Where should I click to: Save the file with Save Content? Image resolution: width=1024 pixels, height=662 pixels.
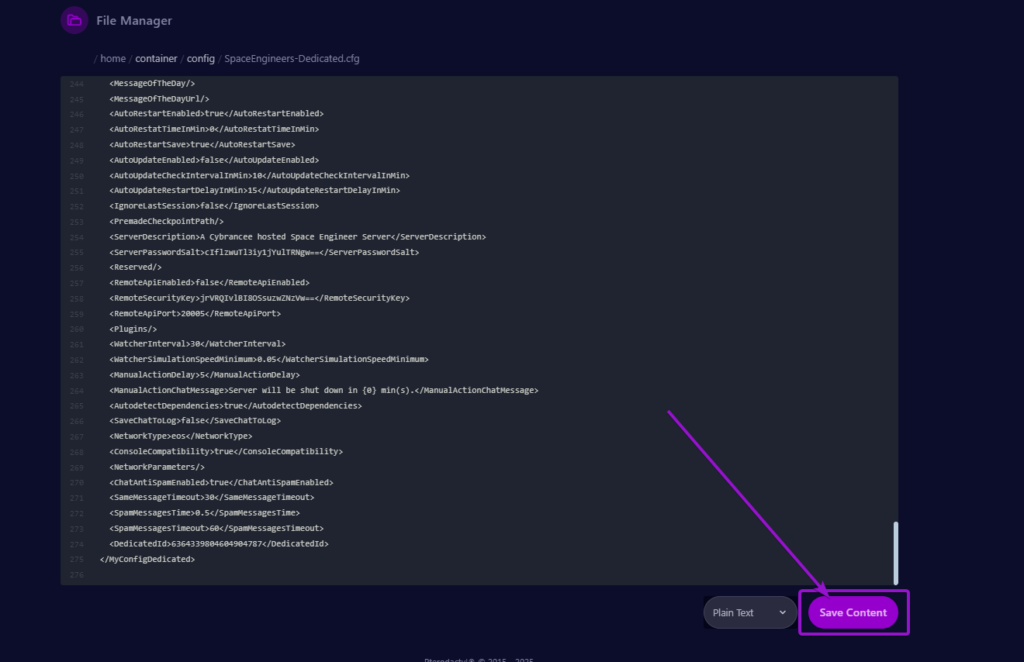tap(853, 612)
